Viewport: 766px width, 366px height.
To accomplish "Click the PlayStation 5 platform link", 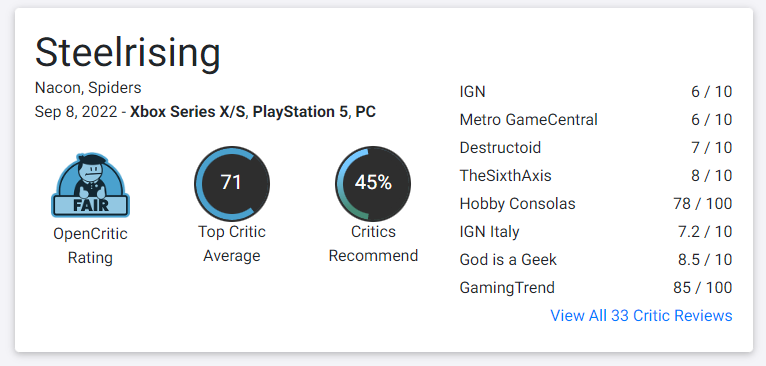I will (301, 112).
